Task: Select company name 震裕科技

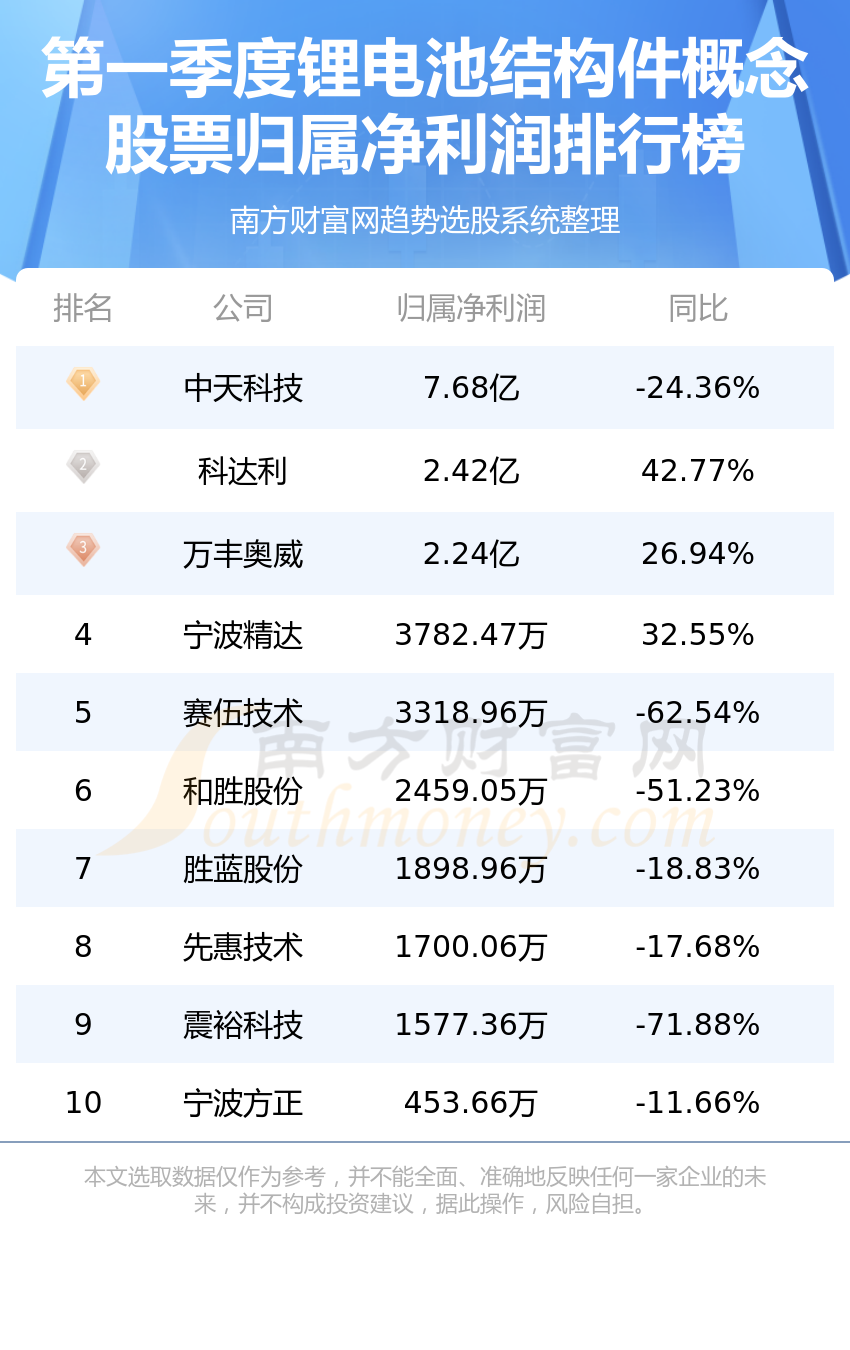Action: pyautogui.click(x=243, y=1025)
